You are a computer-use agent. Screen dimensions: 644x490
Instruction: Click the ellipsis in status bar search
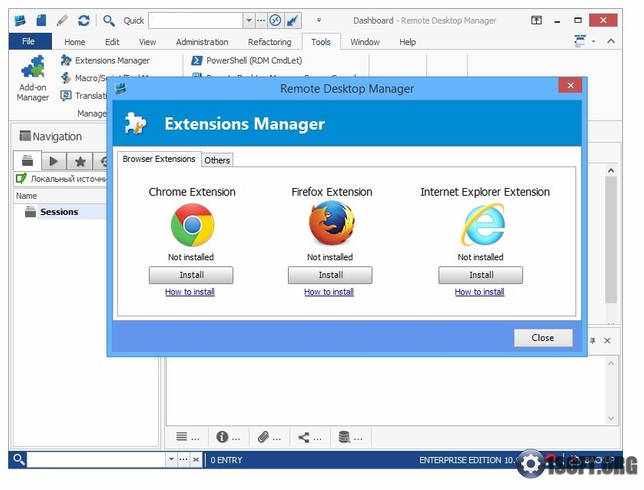click(184, 459)
